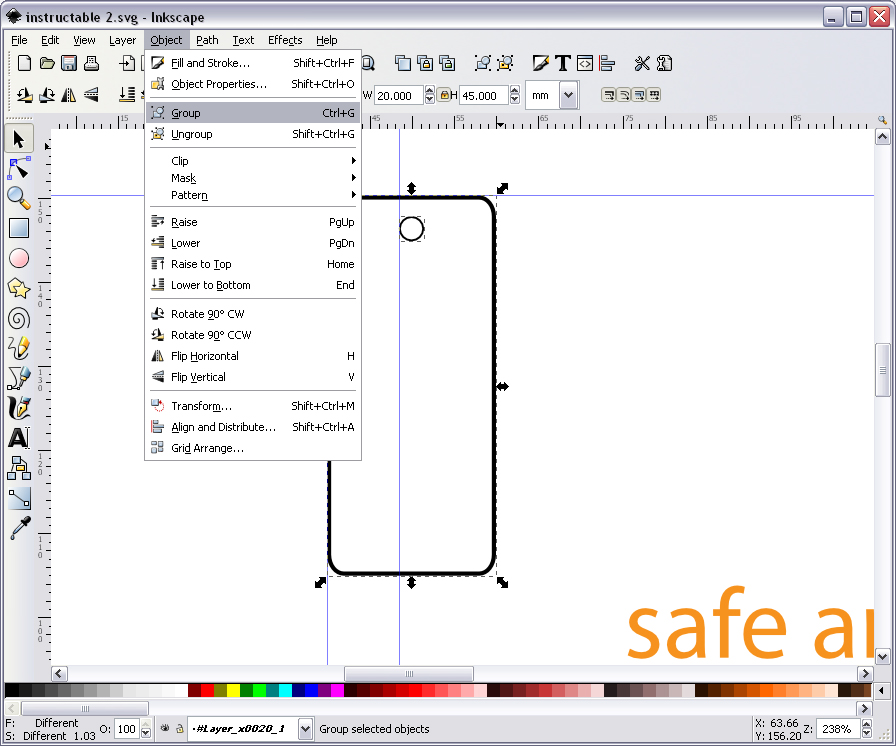Select the Pencil freehand tool

pyautogui.click(x=18, y=348)
